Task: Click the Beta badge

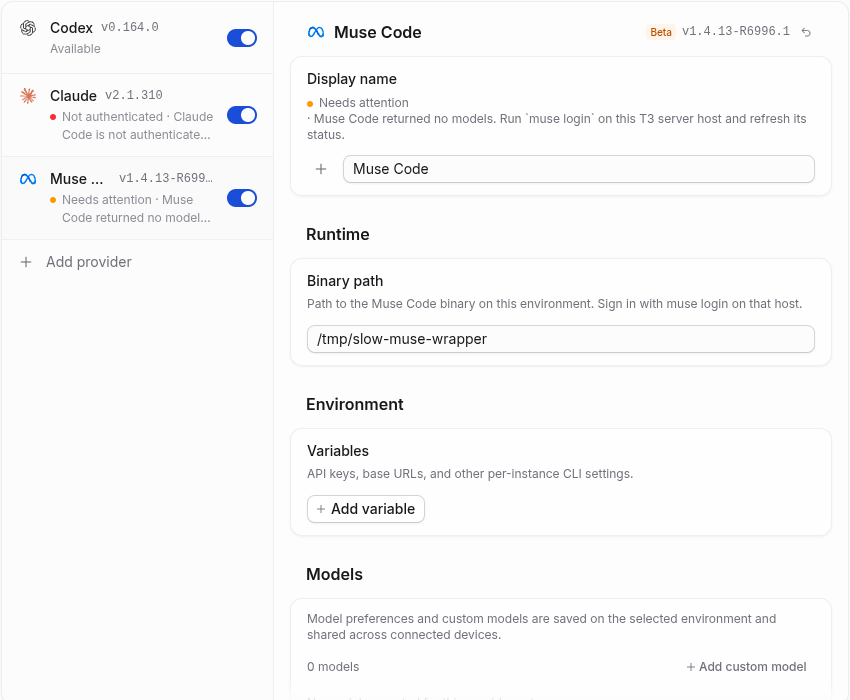Action: click(x=661, y=32)
